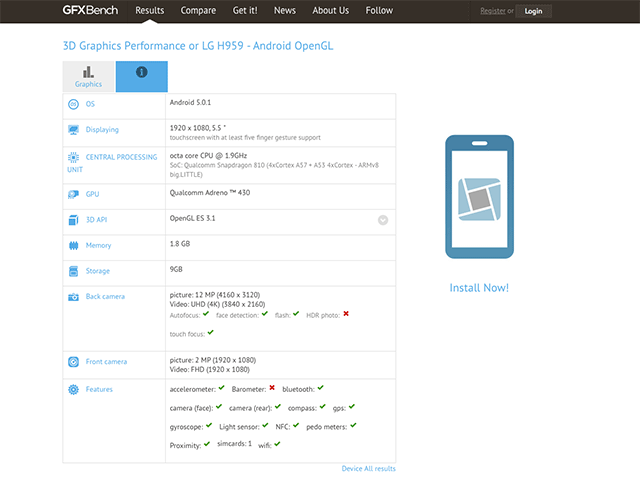Viewport: 640px width, 480px height.
Task: Click the bluetooth check mark
Action: pyautogui.click(x=320, y=388)
